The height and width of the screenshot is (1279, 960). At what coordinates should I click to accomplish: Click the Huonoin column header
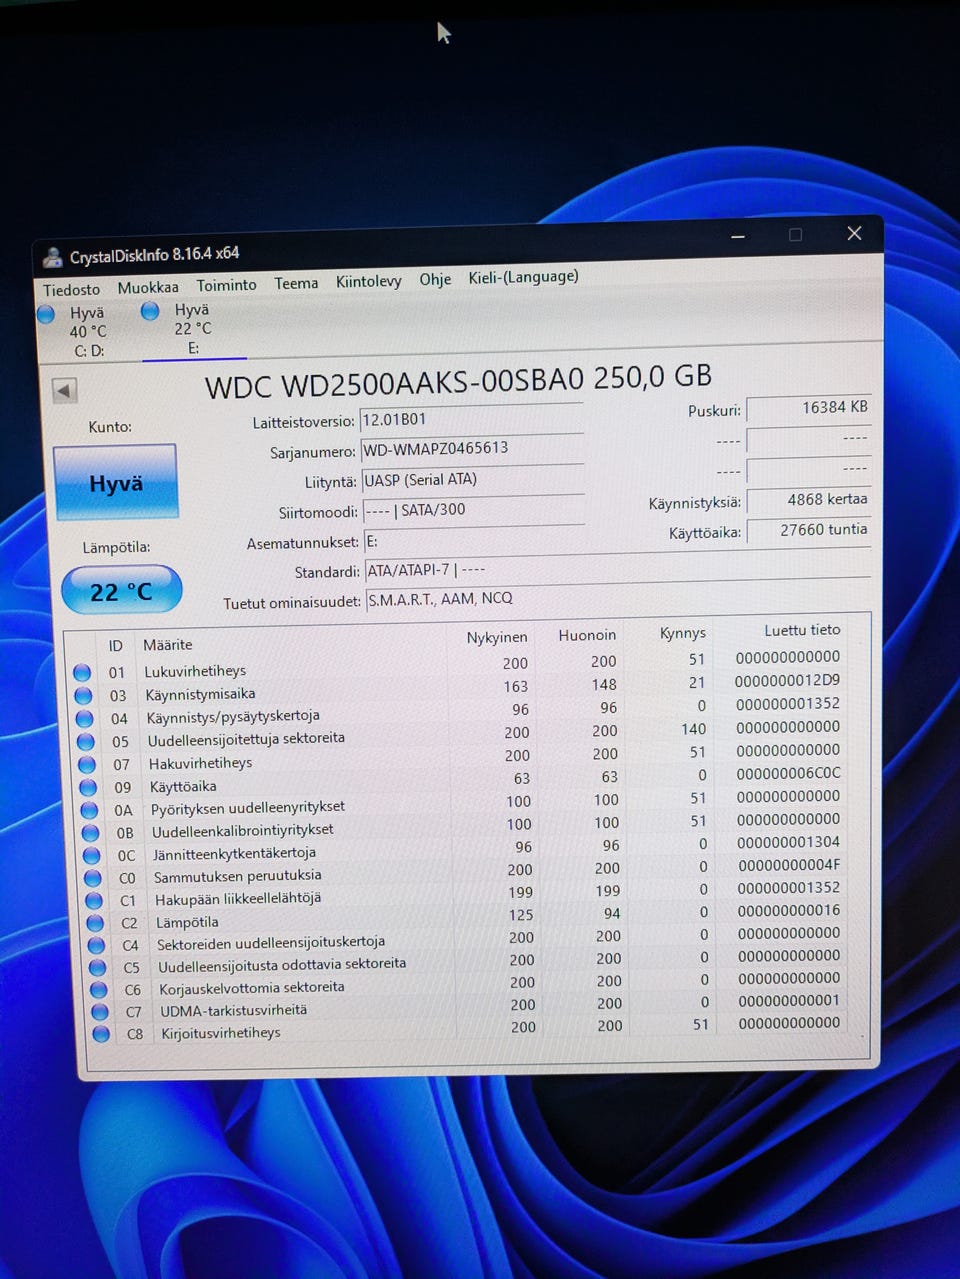tap(587, 635)
